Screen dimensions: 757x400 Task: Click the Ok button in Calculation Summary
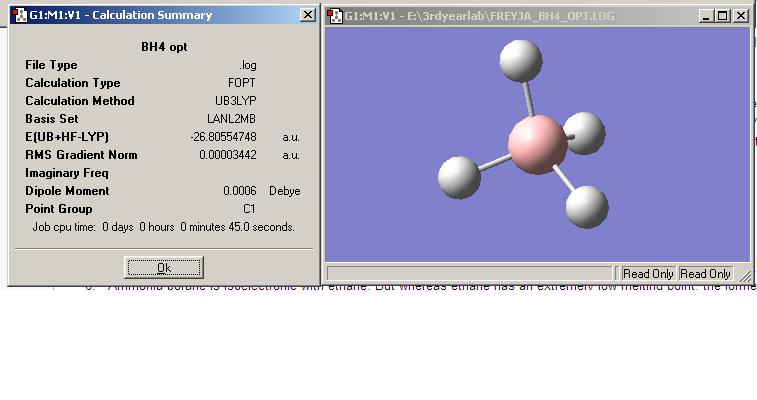point(164,267)
